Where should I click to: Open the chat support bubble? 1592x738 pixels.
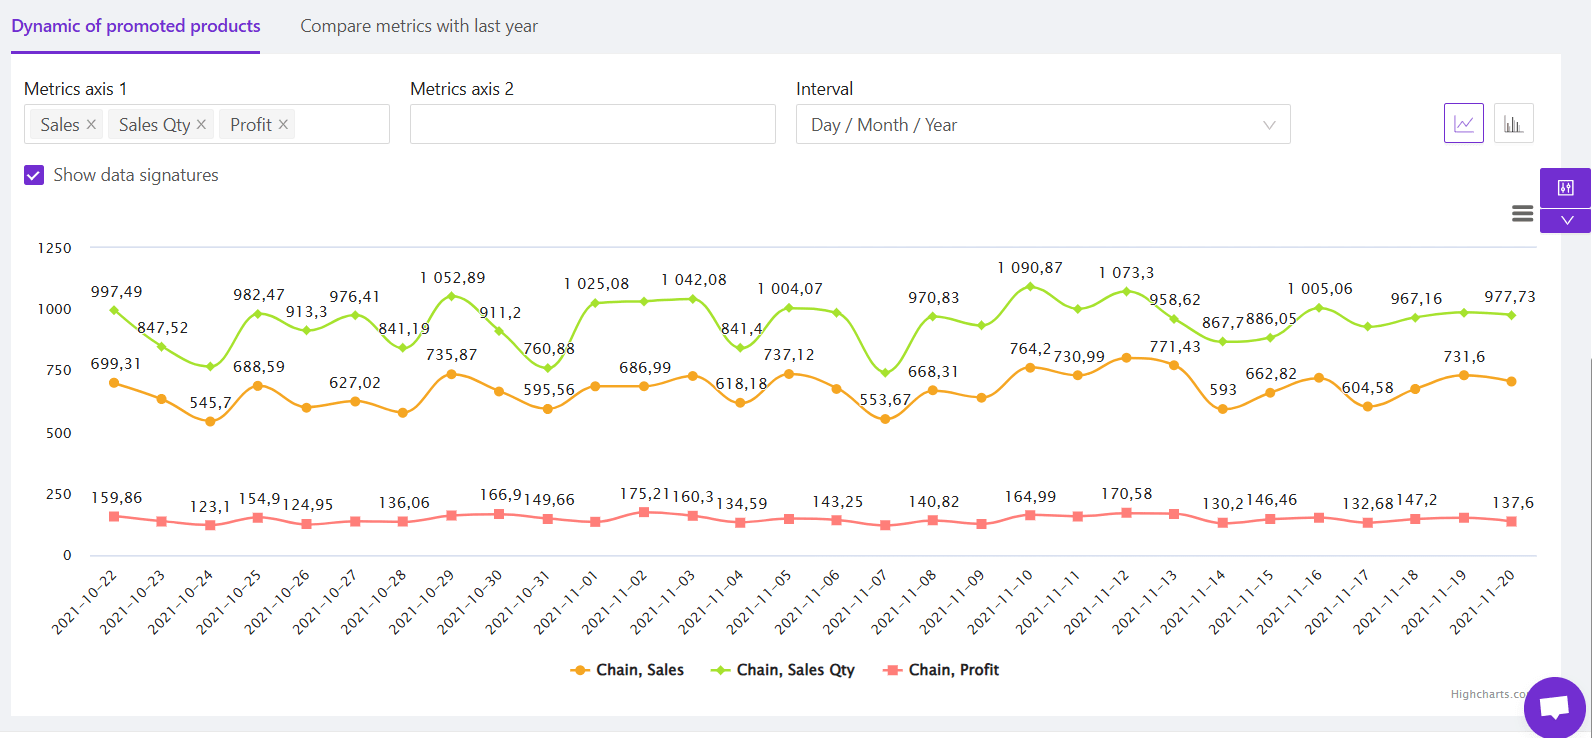click(1554, 707)
